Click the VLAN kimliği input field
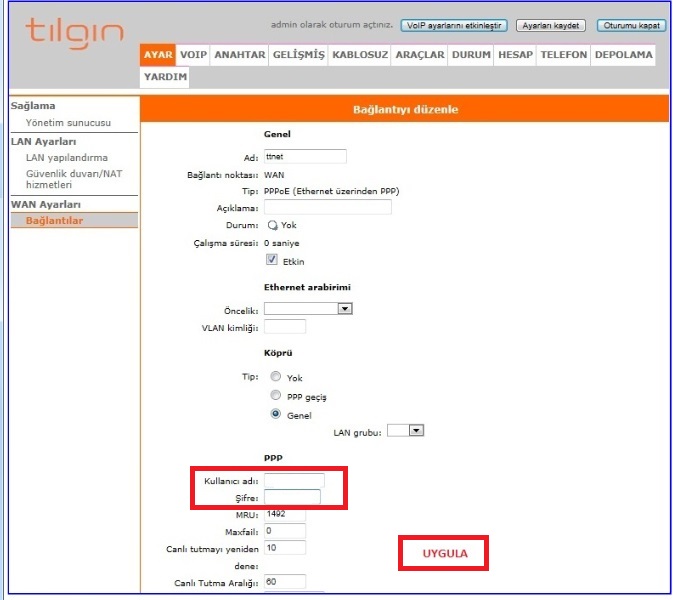The image size is (678, 600). pyautogui.click(x=285, y=327)
